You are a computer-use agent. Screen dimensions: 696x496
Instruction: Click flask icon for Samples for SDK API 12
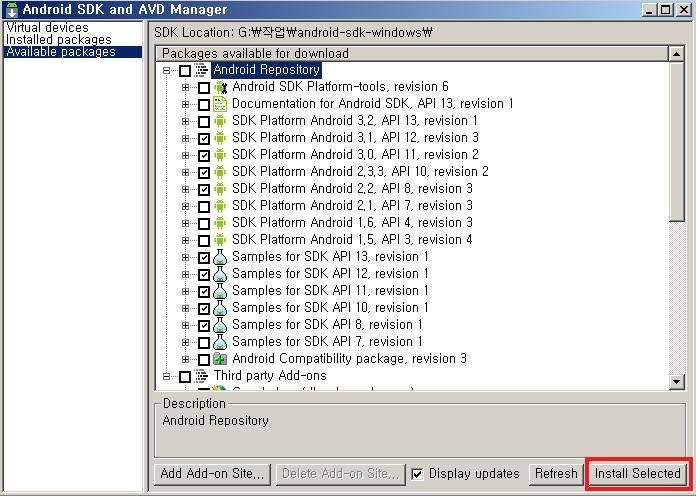point(220,274)
